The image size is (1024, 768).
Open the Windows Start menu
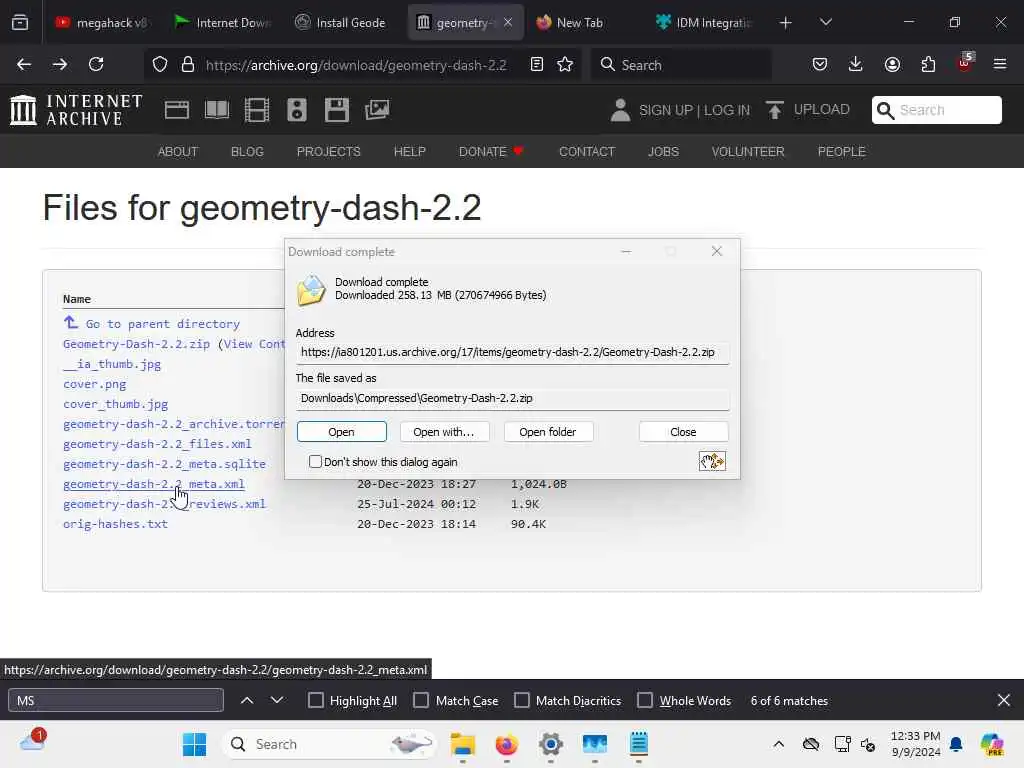point(194,744)
